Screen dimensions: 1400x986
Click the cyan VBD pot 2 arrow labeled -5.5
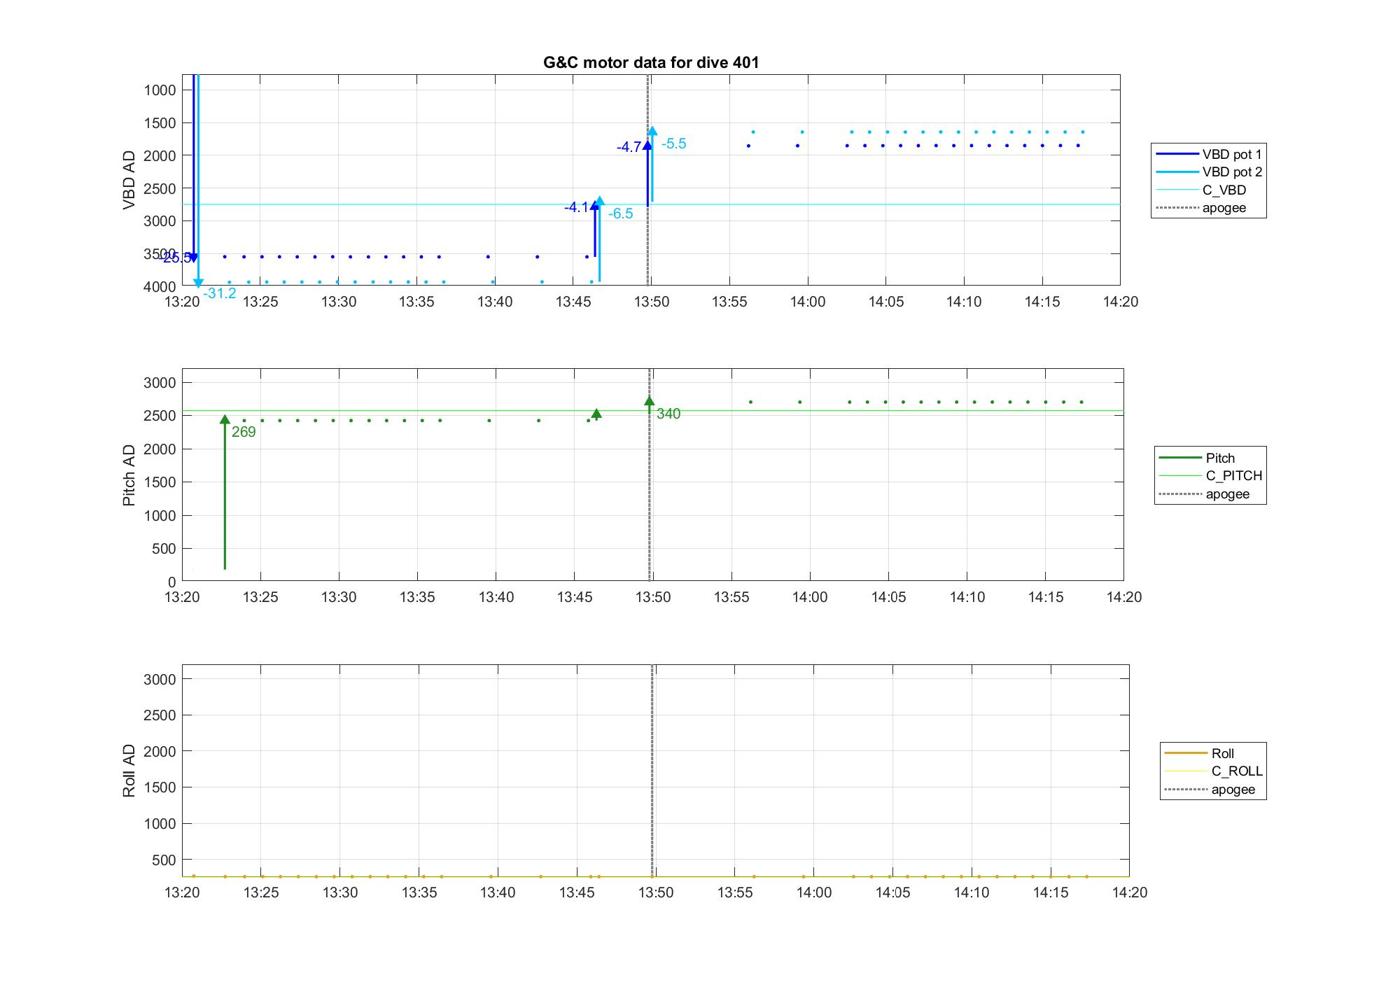tap(652, 165)
